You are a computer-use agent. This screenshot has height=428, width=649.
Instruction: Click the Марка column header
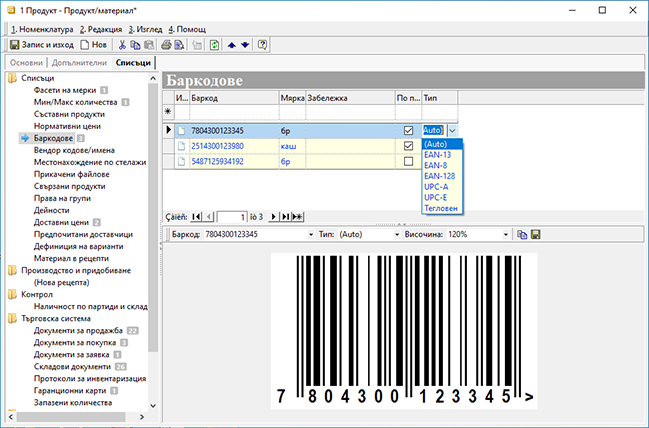coord(292,98)
